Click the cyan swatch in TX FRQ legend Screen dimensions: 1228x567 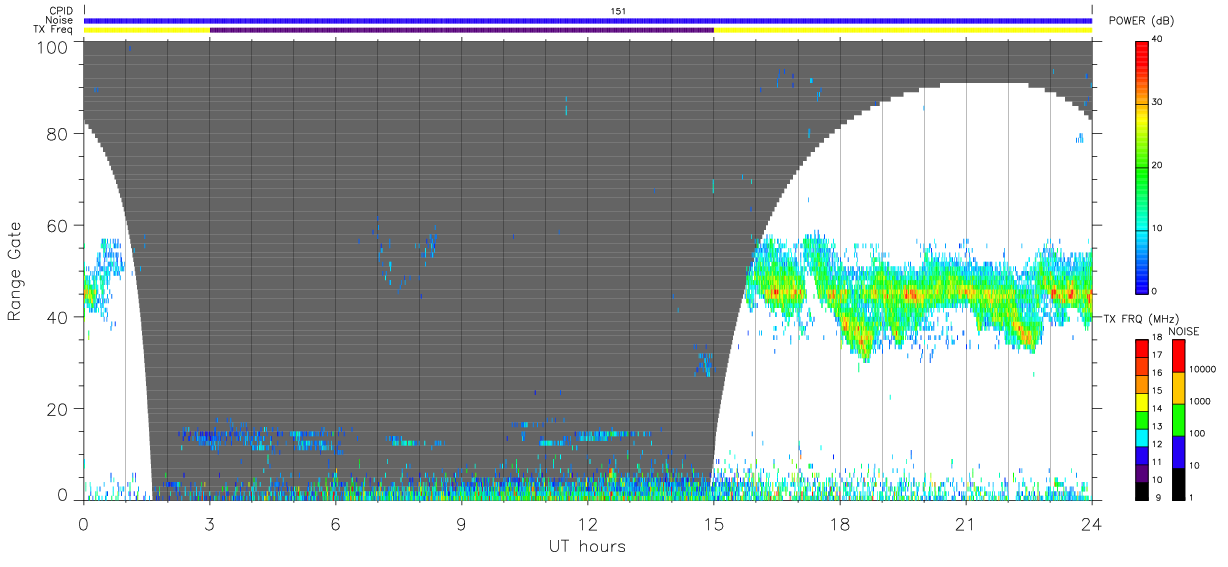(x=1142, y=436)
